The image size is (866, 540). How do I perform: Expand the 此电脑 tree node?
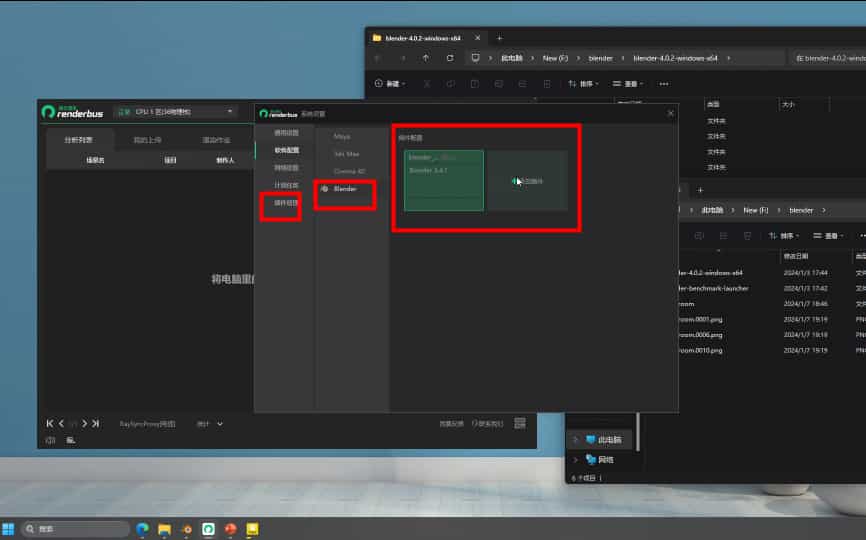pyautogui.click(x=575, y=440)
